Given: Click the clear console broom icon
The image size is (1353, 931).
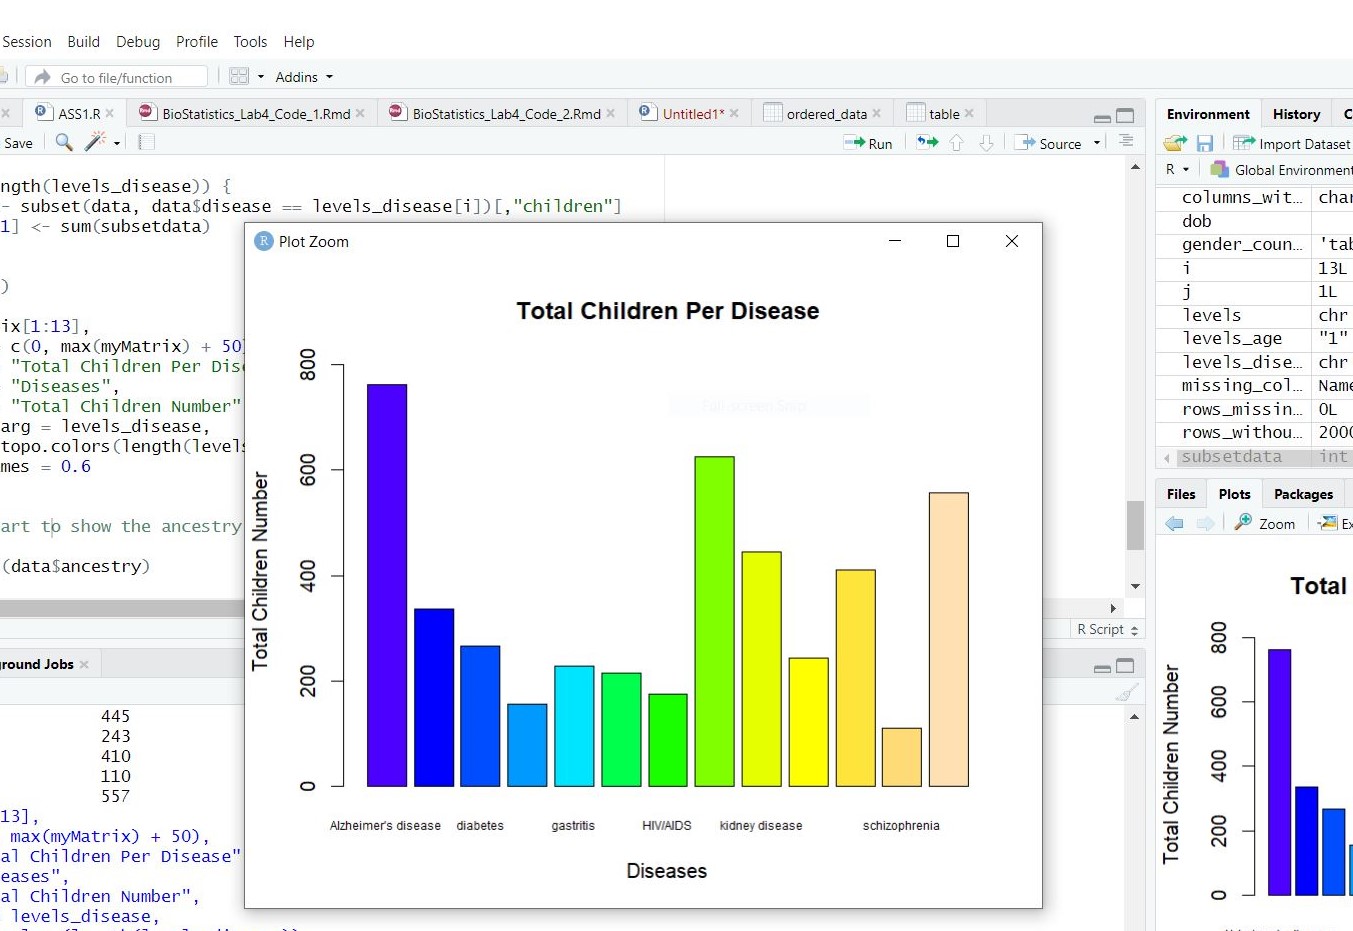Looking at the screenshot, I should (1126, 693).
